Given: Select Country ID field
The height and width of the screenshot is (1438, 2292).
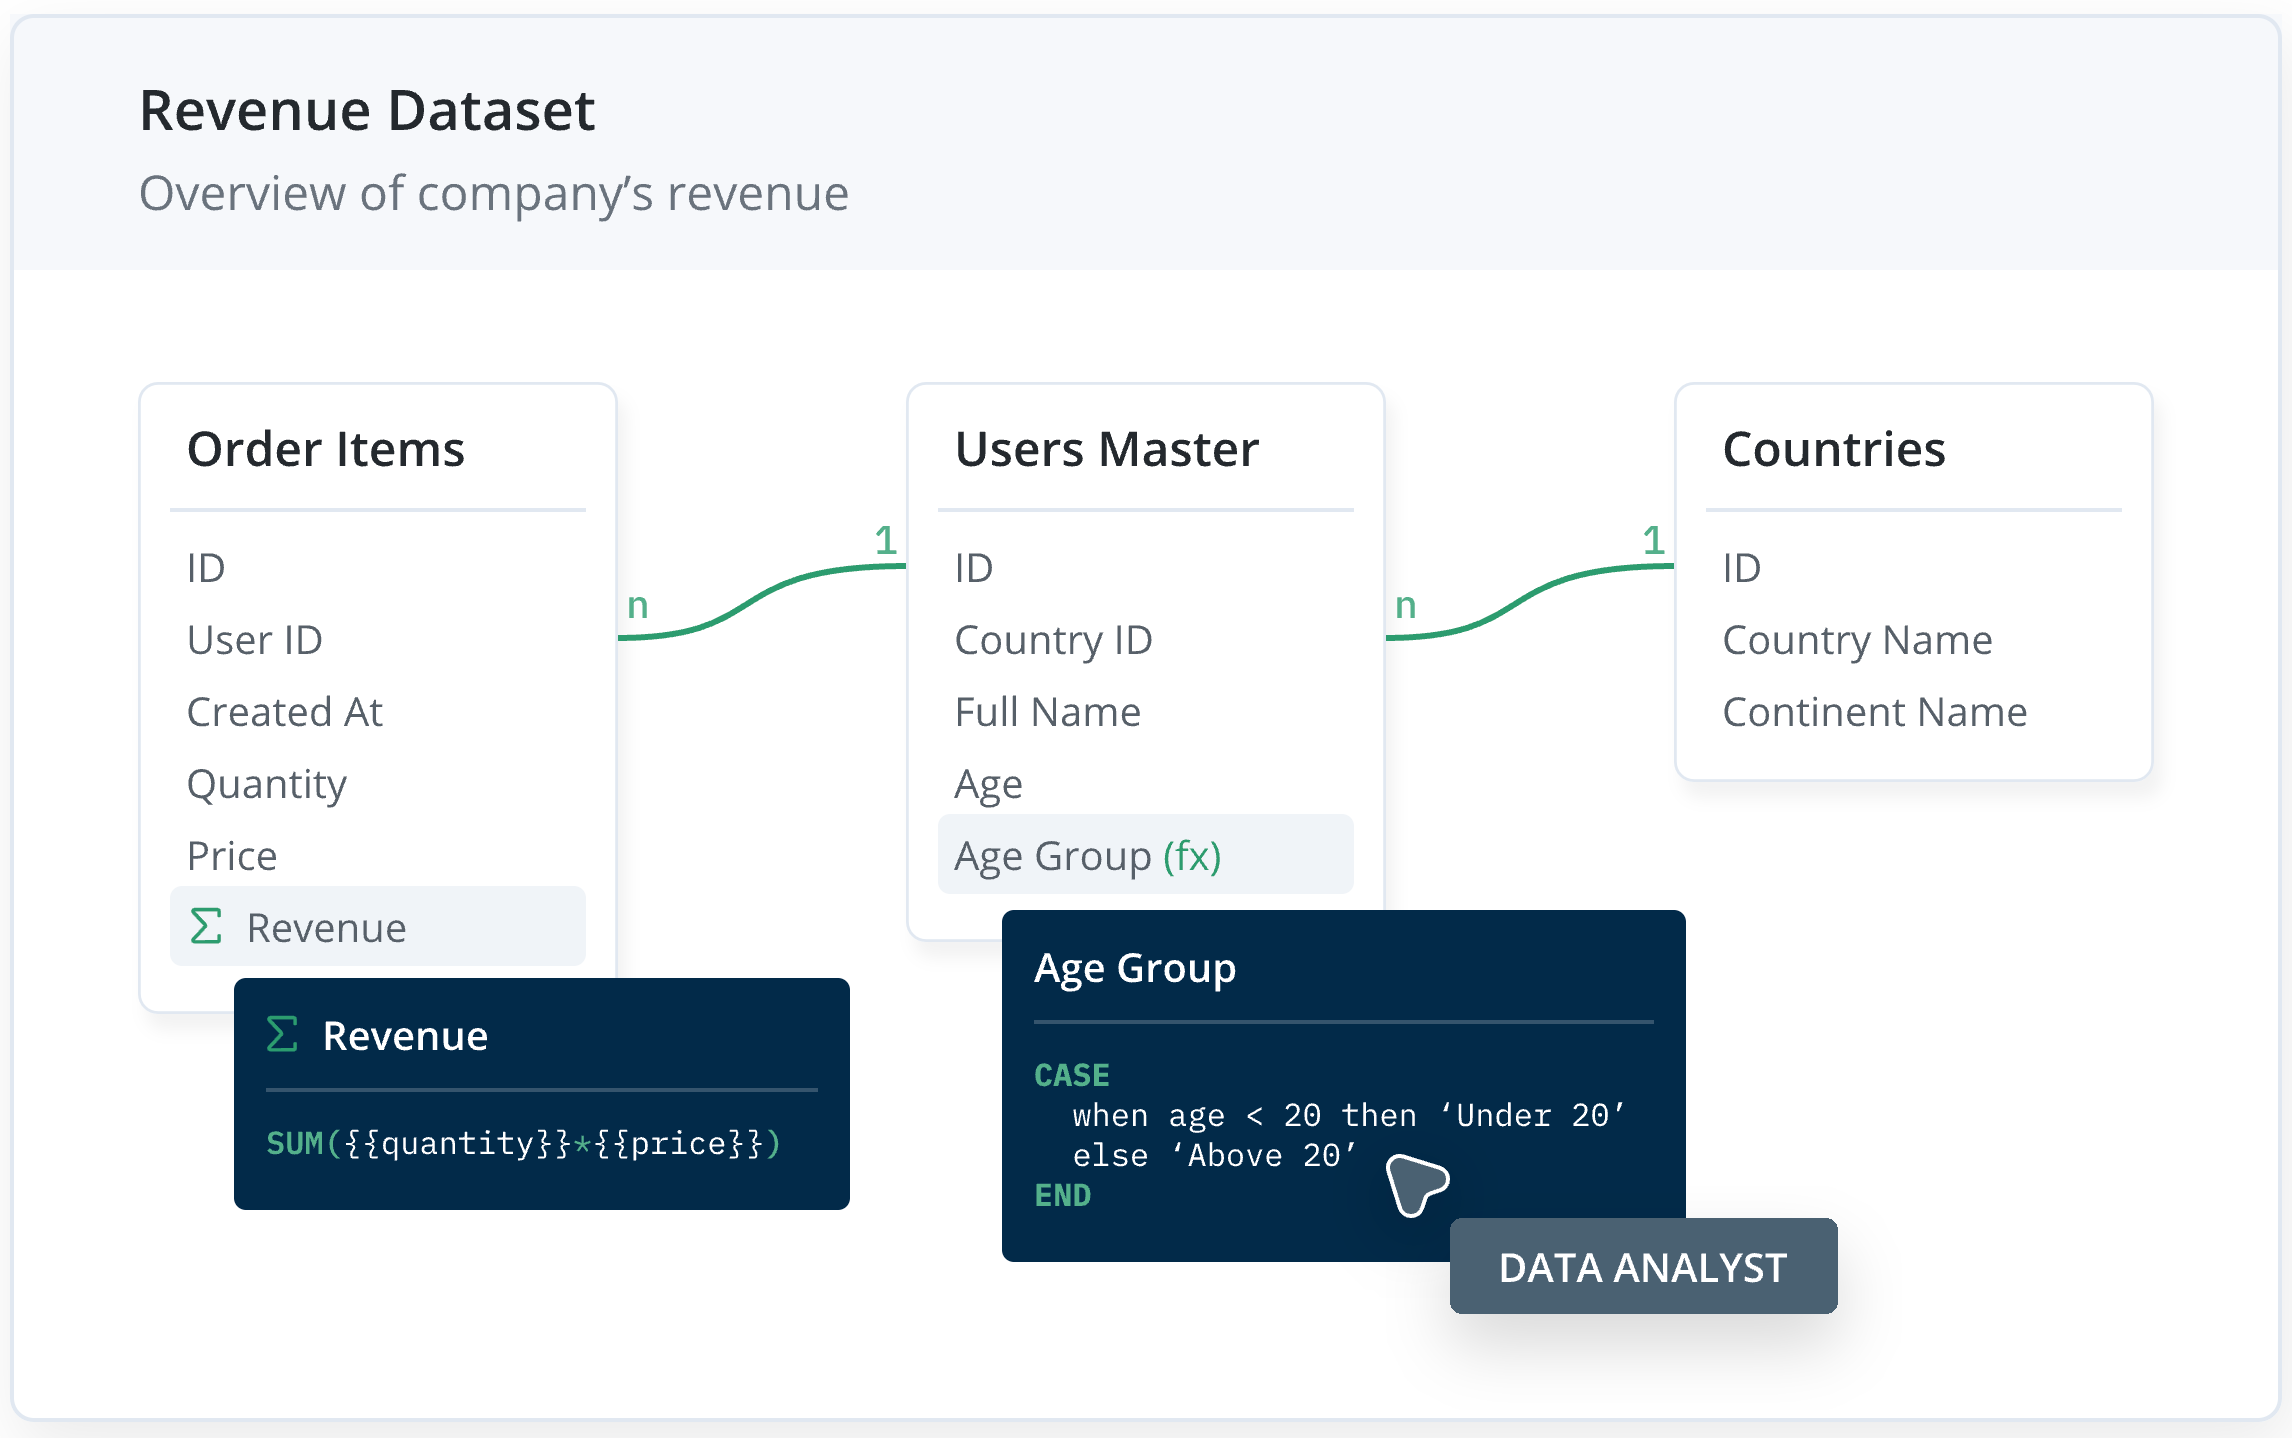Looking at the screenshot, I should [x=1054, y=641].
